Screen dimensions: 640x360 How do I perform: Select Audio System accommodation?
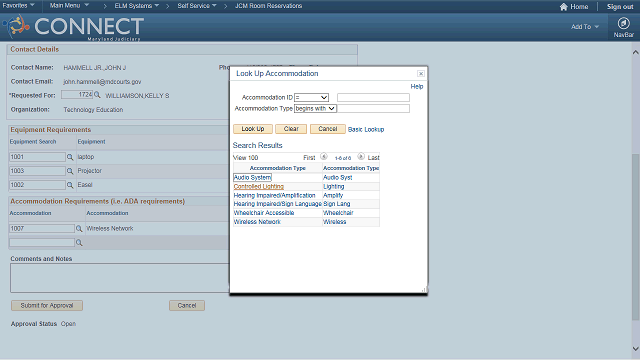(252, 178)
